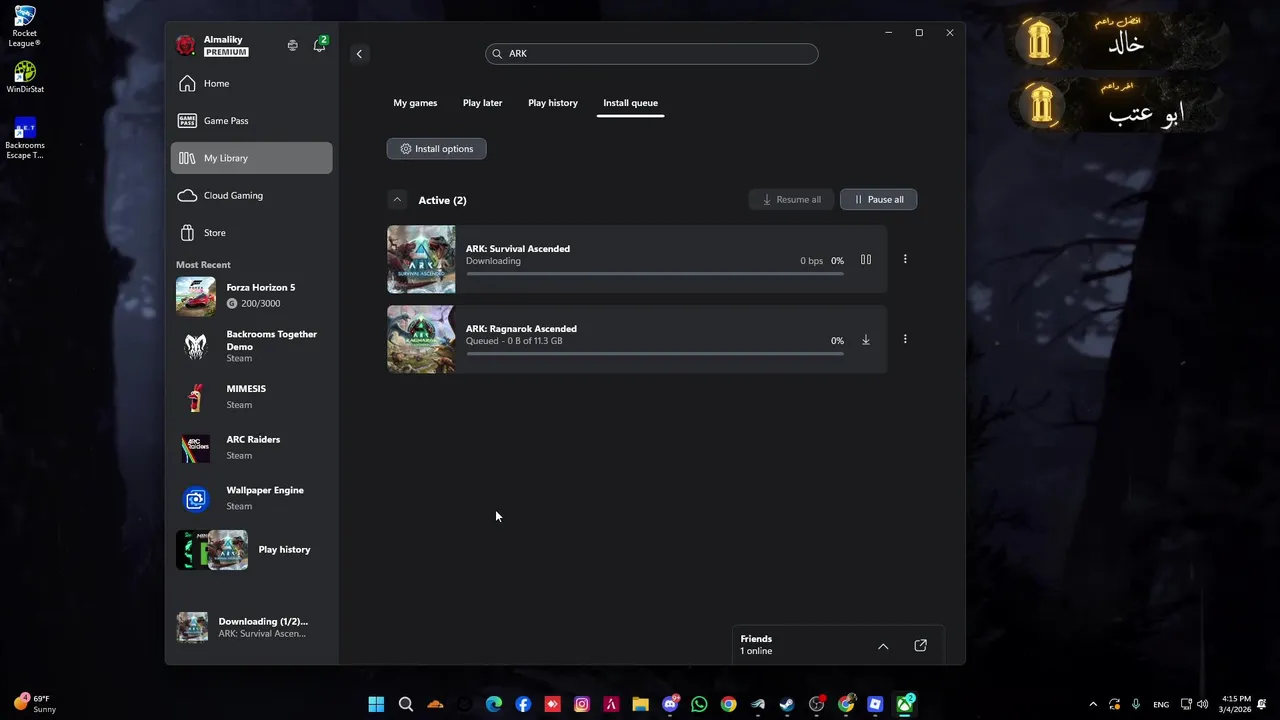
Task: Pop out the Friends panel window
Action: pyautogui.click(x=921, y=646)
